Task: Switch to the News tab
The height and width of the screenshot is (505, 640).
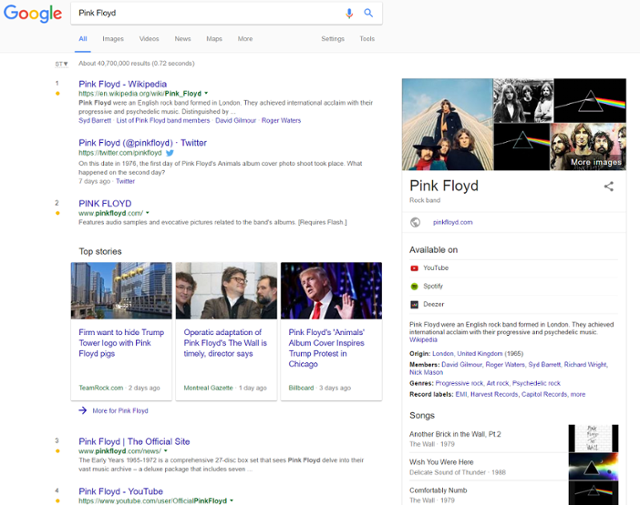Action: pos(182,39)
